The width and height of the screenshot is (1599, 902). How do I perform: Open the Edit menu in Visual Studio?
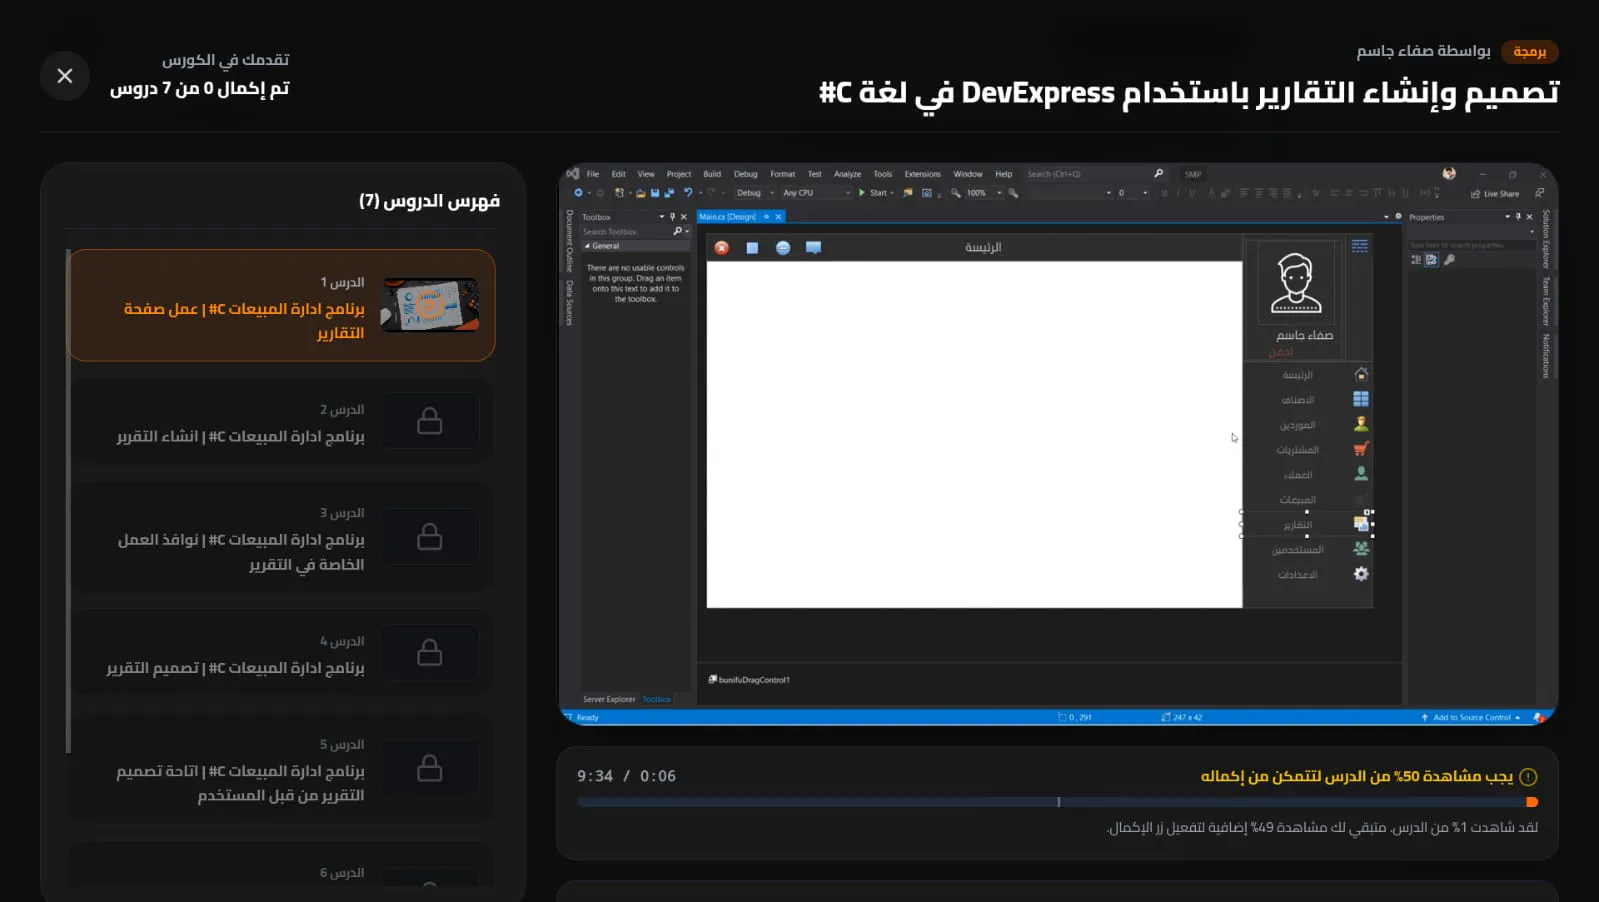pyautogui.click(x=618, y=174)
